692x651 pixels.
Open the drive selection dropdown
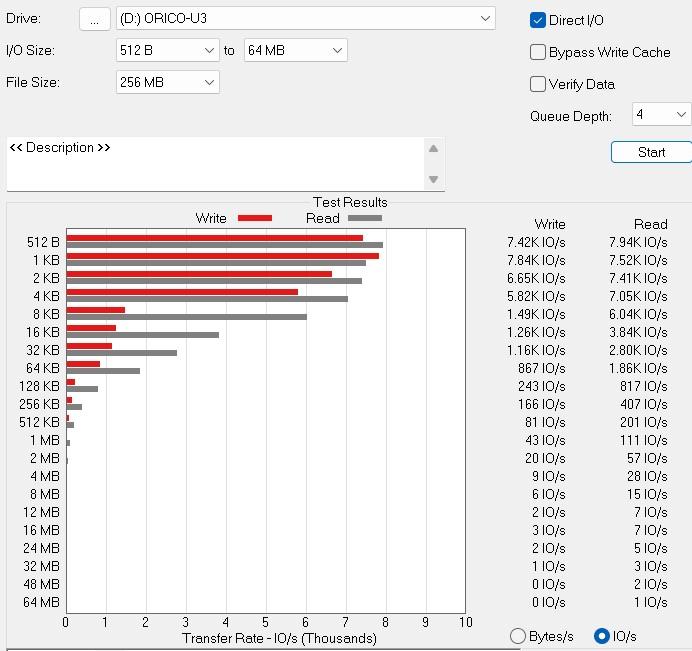click(305, 19)
